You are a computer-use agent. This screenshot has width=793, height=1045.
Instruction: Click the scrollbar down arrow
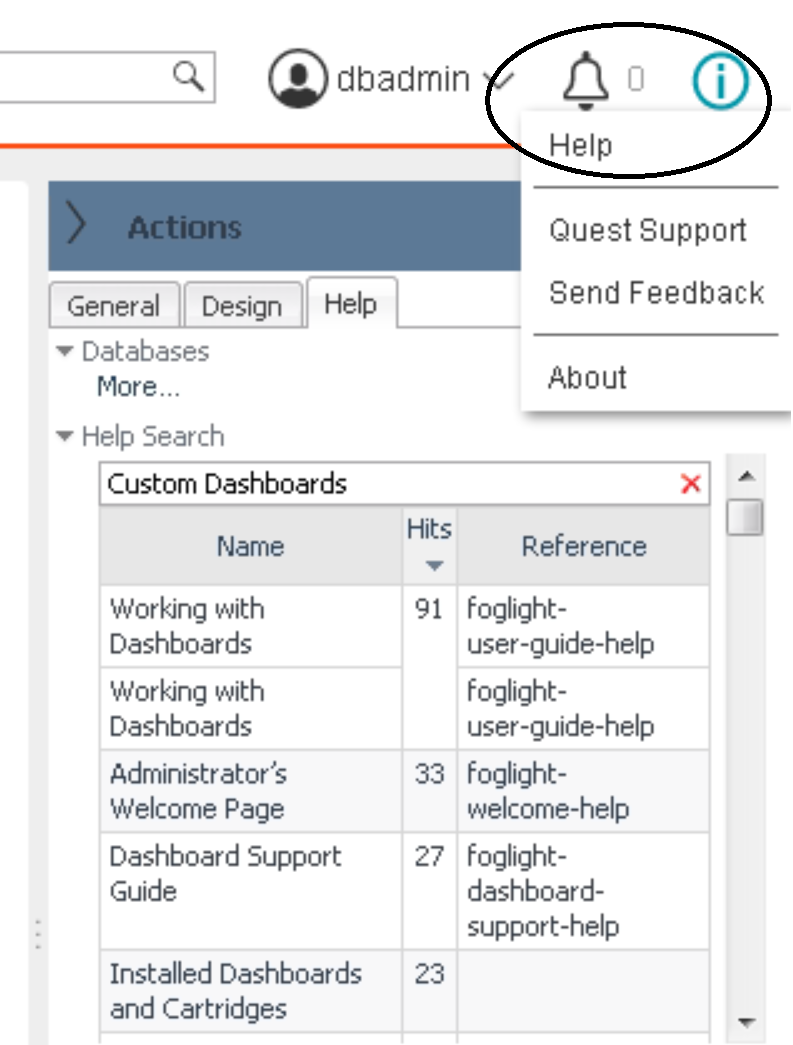[x=745, y=1022]
